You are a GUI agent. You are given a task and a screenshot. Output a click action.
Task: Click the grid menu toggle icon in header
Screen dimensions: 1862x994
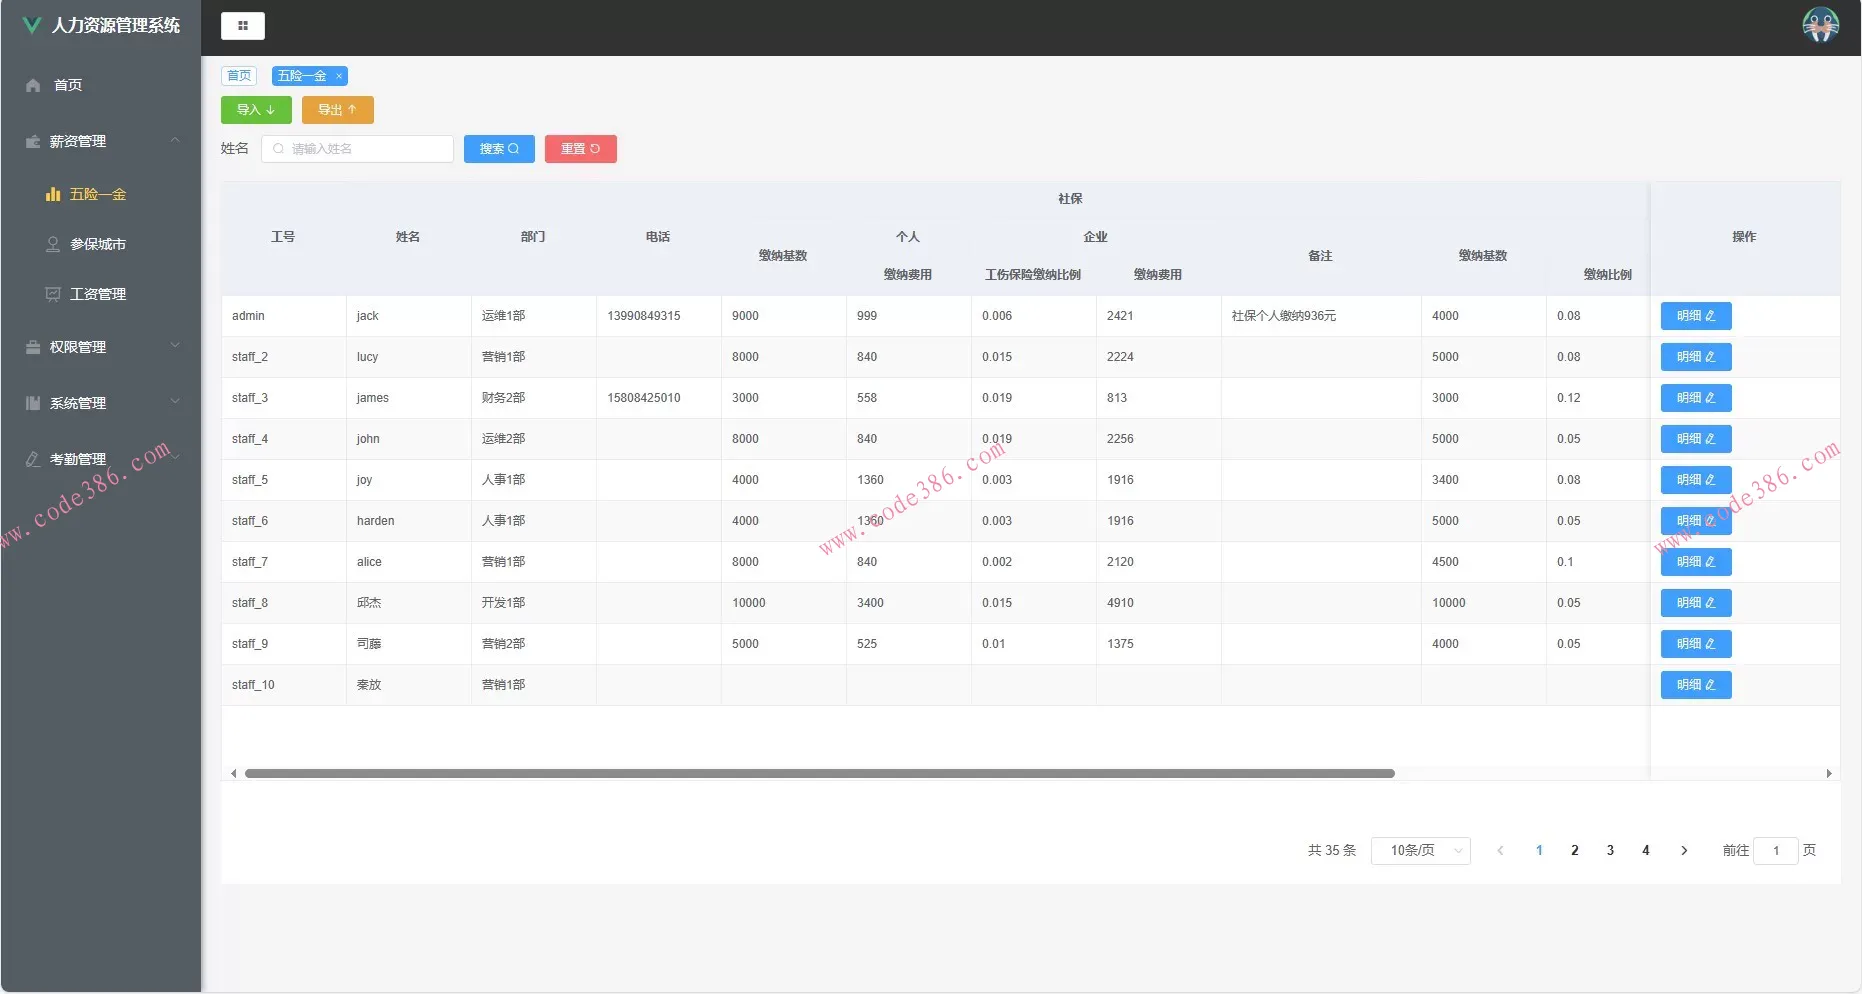[243, 26]
